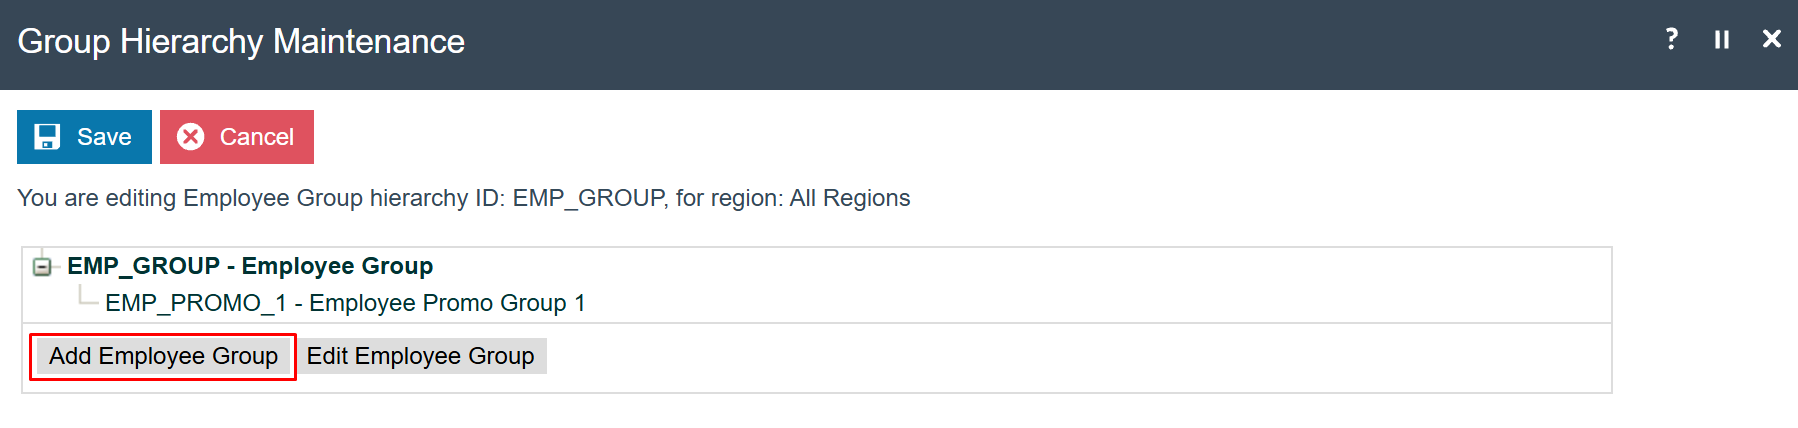Open help with the question mark icon
This screenshot has height=428, width=1798.
tap(1671, 39)
